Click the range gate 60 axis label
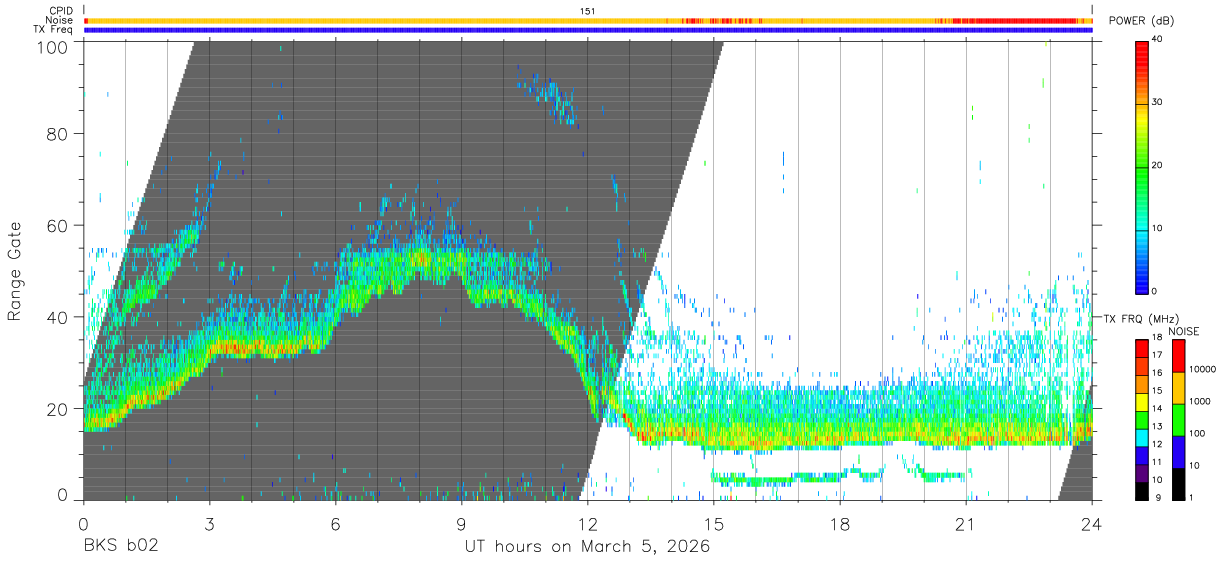 coord(59,225)
